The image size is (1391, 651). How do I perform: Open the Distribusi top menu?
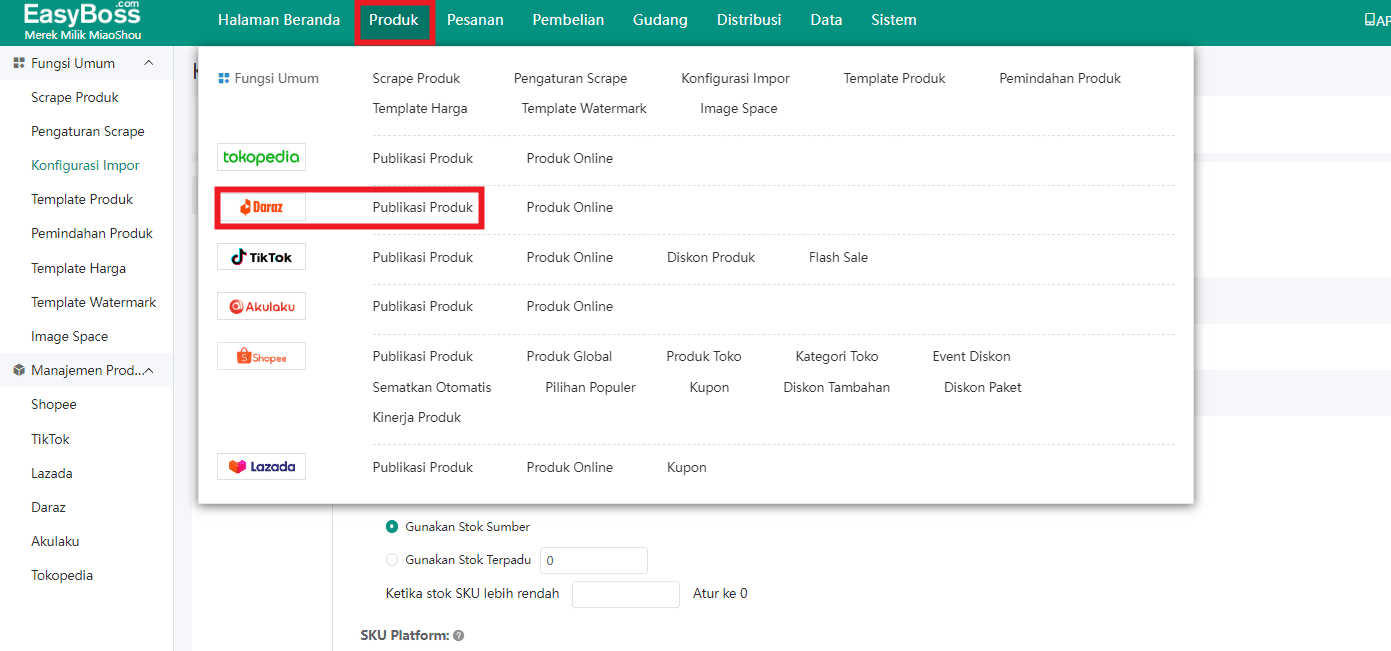pos(749,20)
